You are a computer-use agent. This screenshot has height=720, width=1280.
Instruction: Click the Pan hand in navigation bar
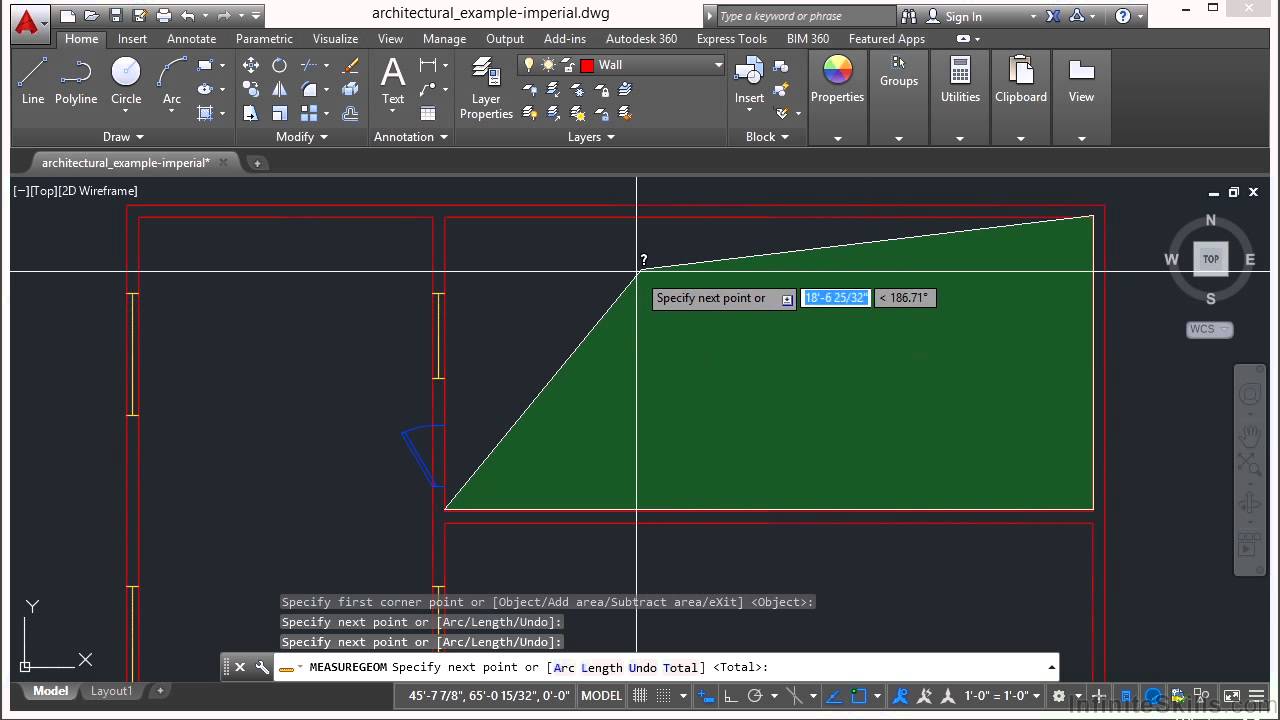pyautogui.click(x=1250, y=434)
